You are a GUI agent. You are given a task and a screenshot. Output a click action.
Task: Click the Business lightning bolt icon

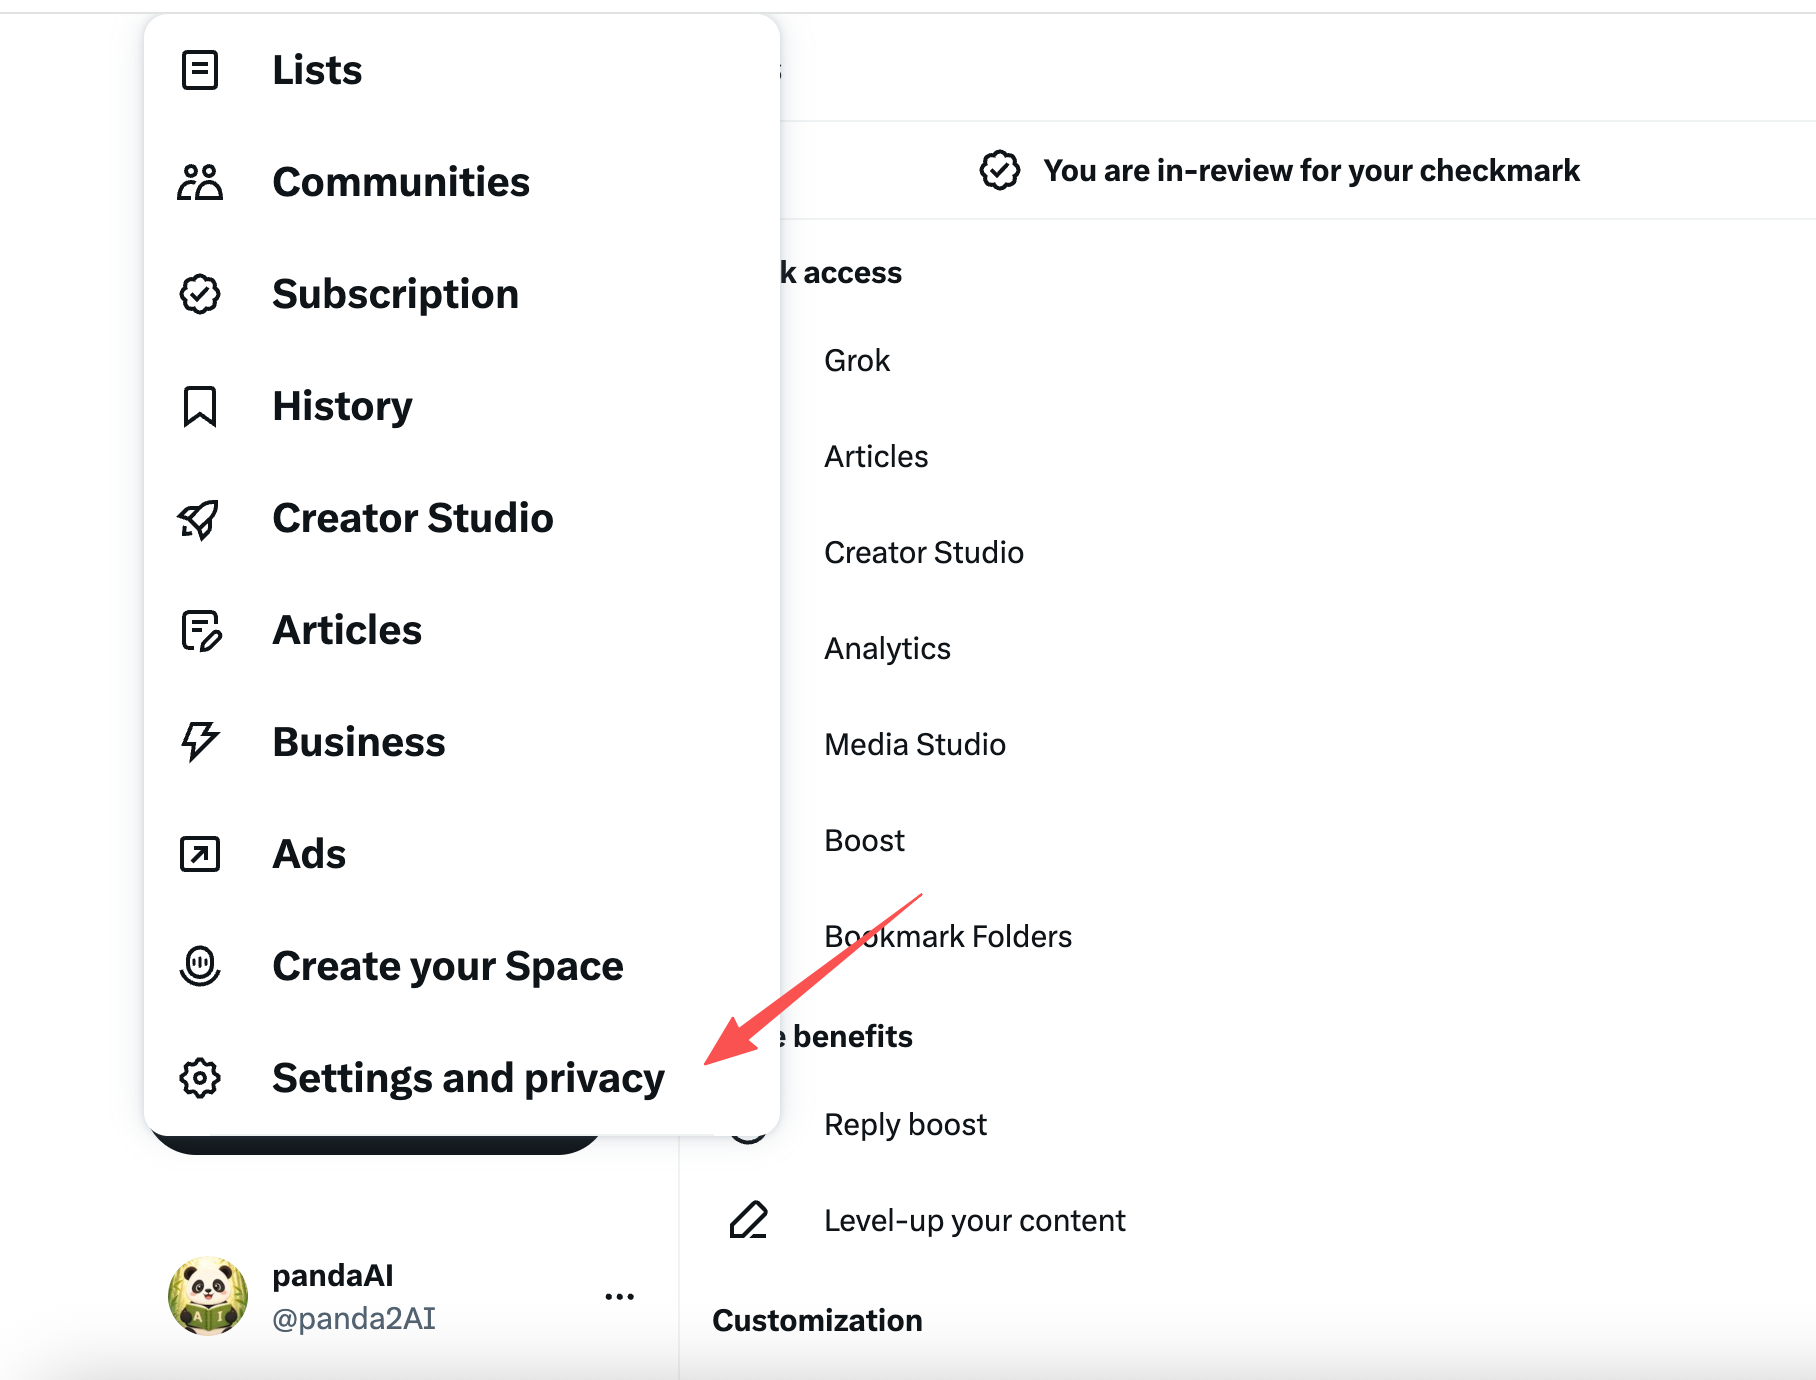tap(200, 742)
